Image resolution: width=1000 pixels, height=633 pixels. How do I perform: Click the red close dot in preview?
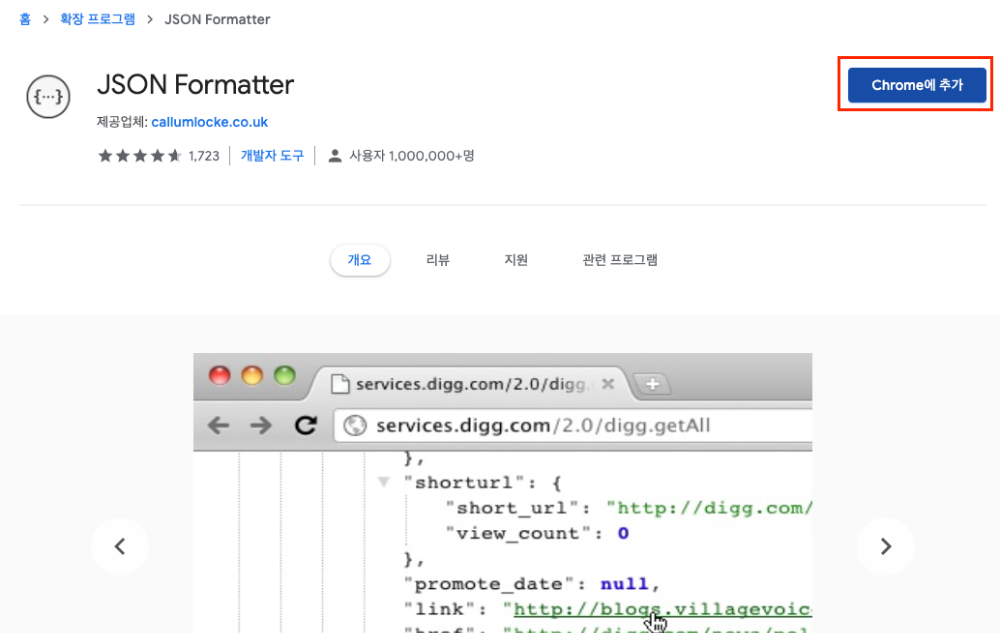coord(219,375)
